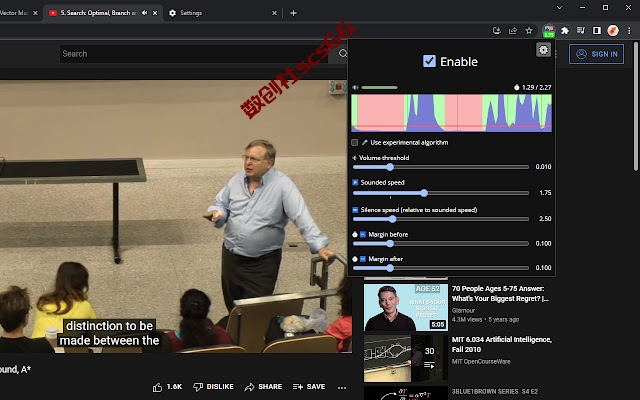The height and width of the screenshot is (400, 640).
Task: Adjust the Sounded speed slider
Action: point(441,193)
